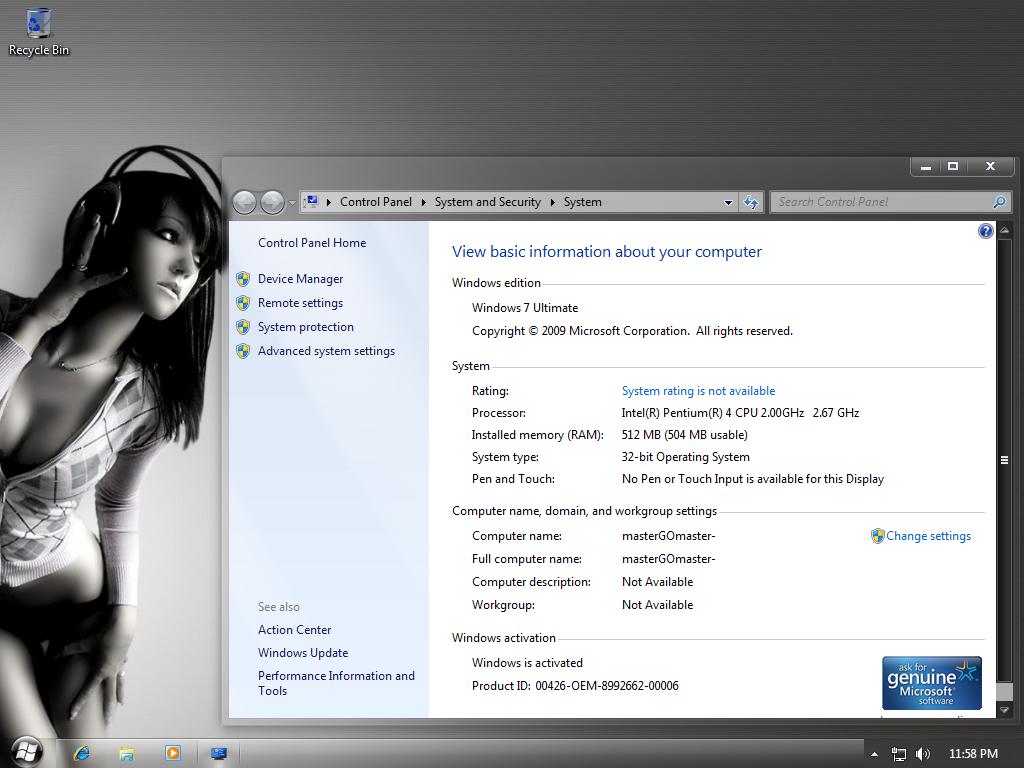
Task: Open Windows Media Player on taskbar
Action: coord(172,754)
